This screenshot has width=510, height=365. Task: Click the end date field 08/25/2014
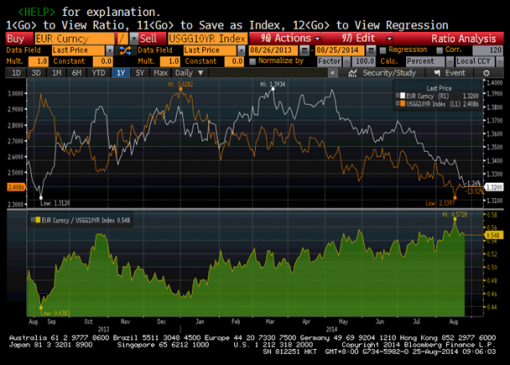point(340,50)
